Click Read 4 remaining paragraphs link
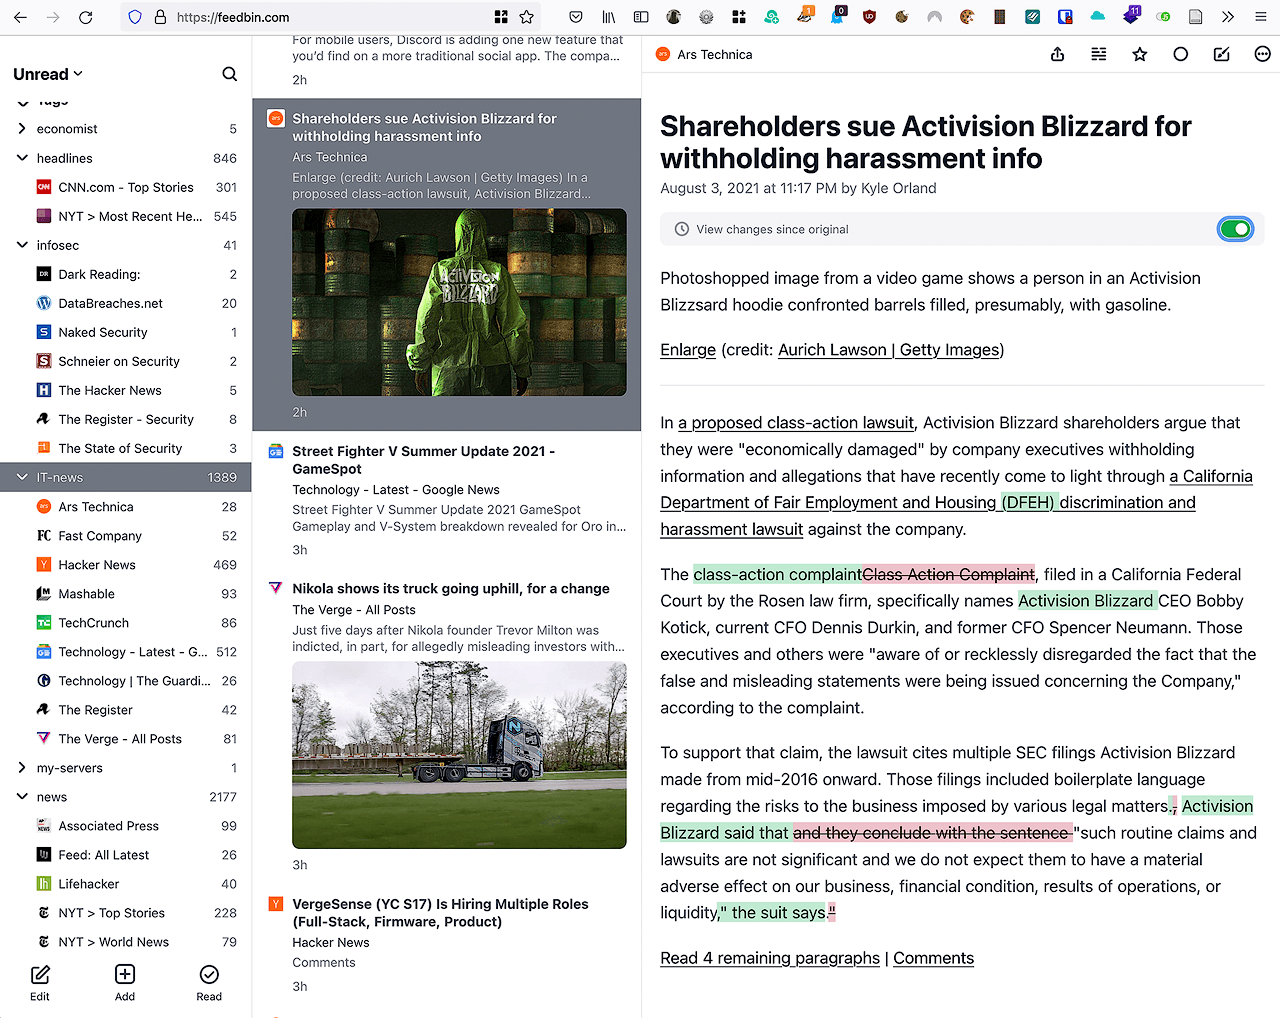Image resolution: width=1280 pixels, height=1018 pixels. (x=770, y=958)
